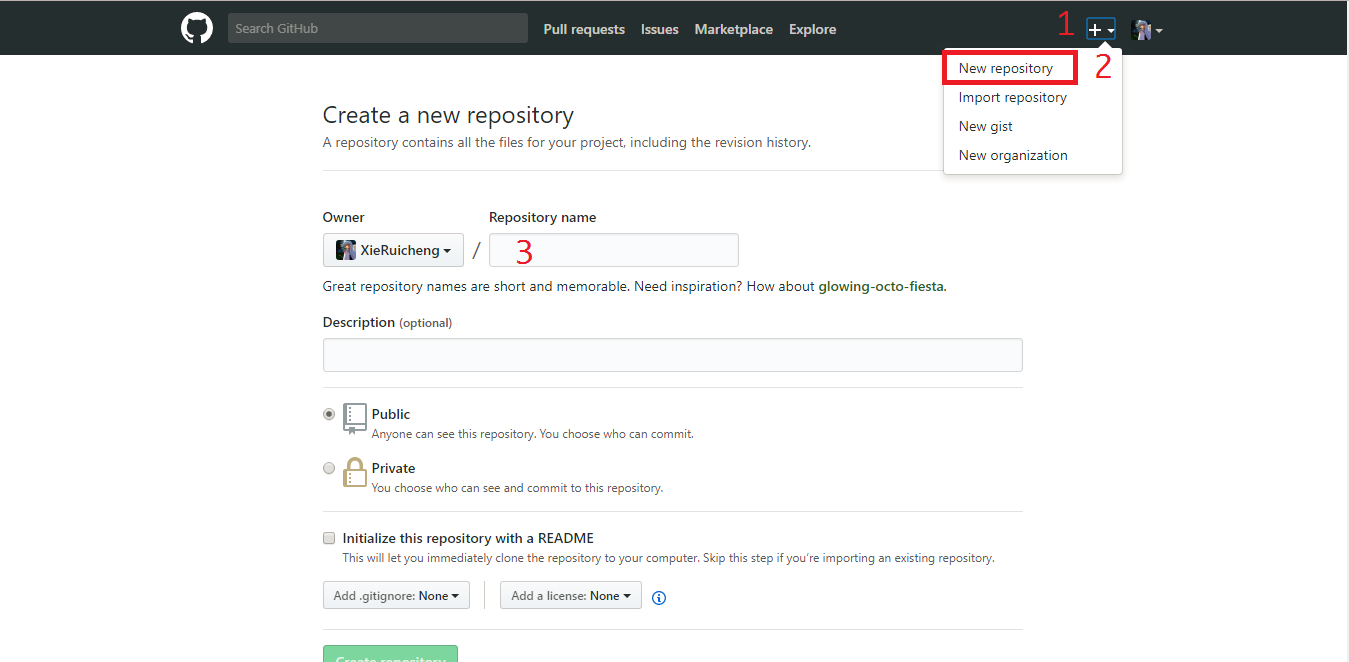1349x662 pixels.
Task: Use suggested name glowing-octo-fiesta
Action: click(x=880, y=286)
